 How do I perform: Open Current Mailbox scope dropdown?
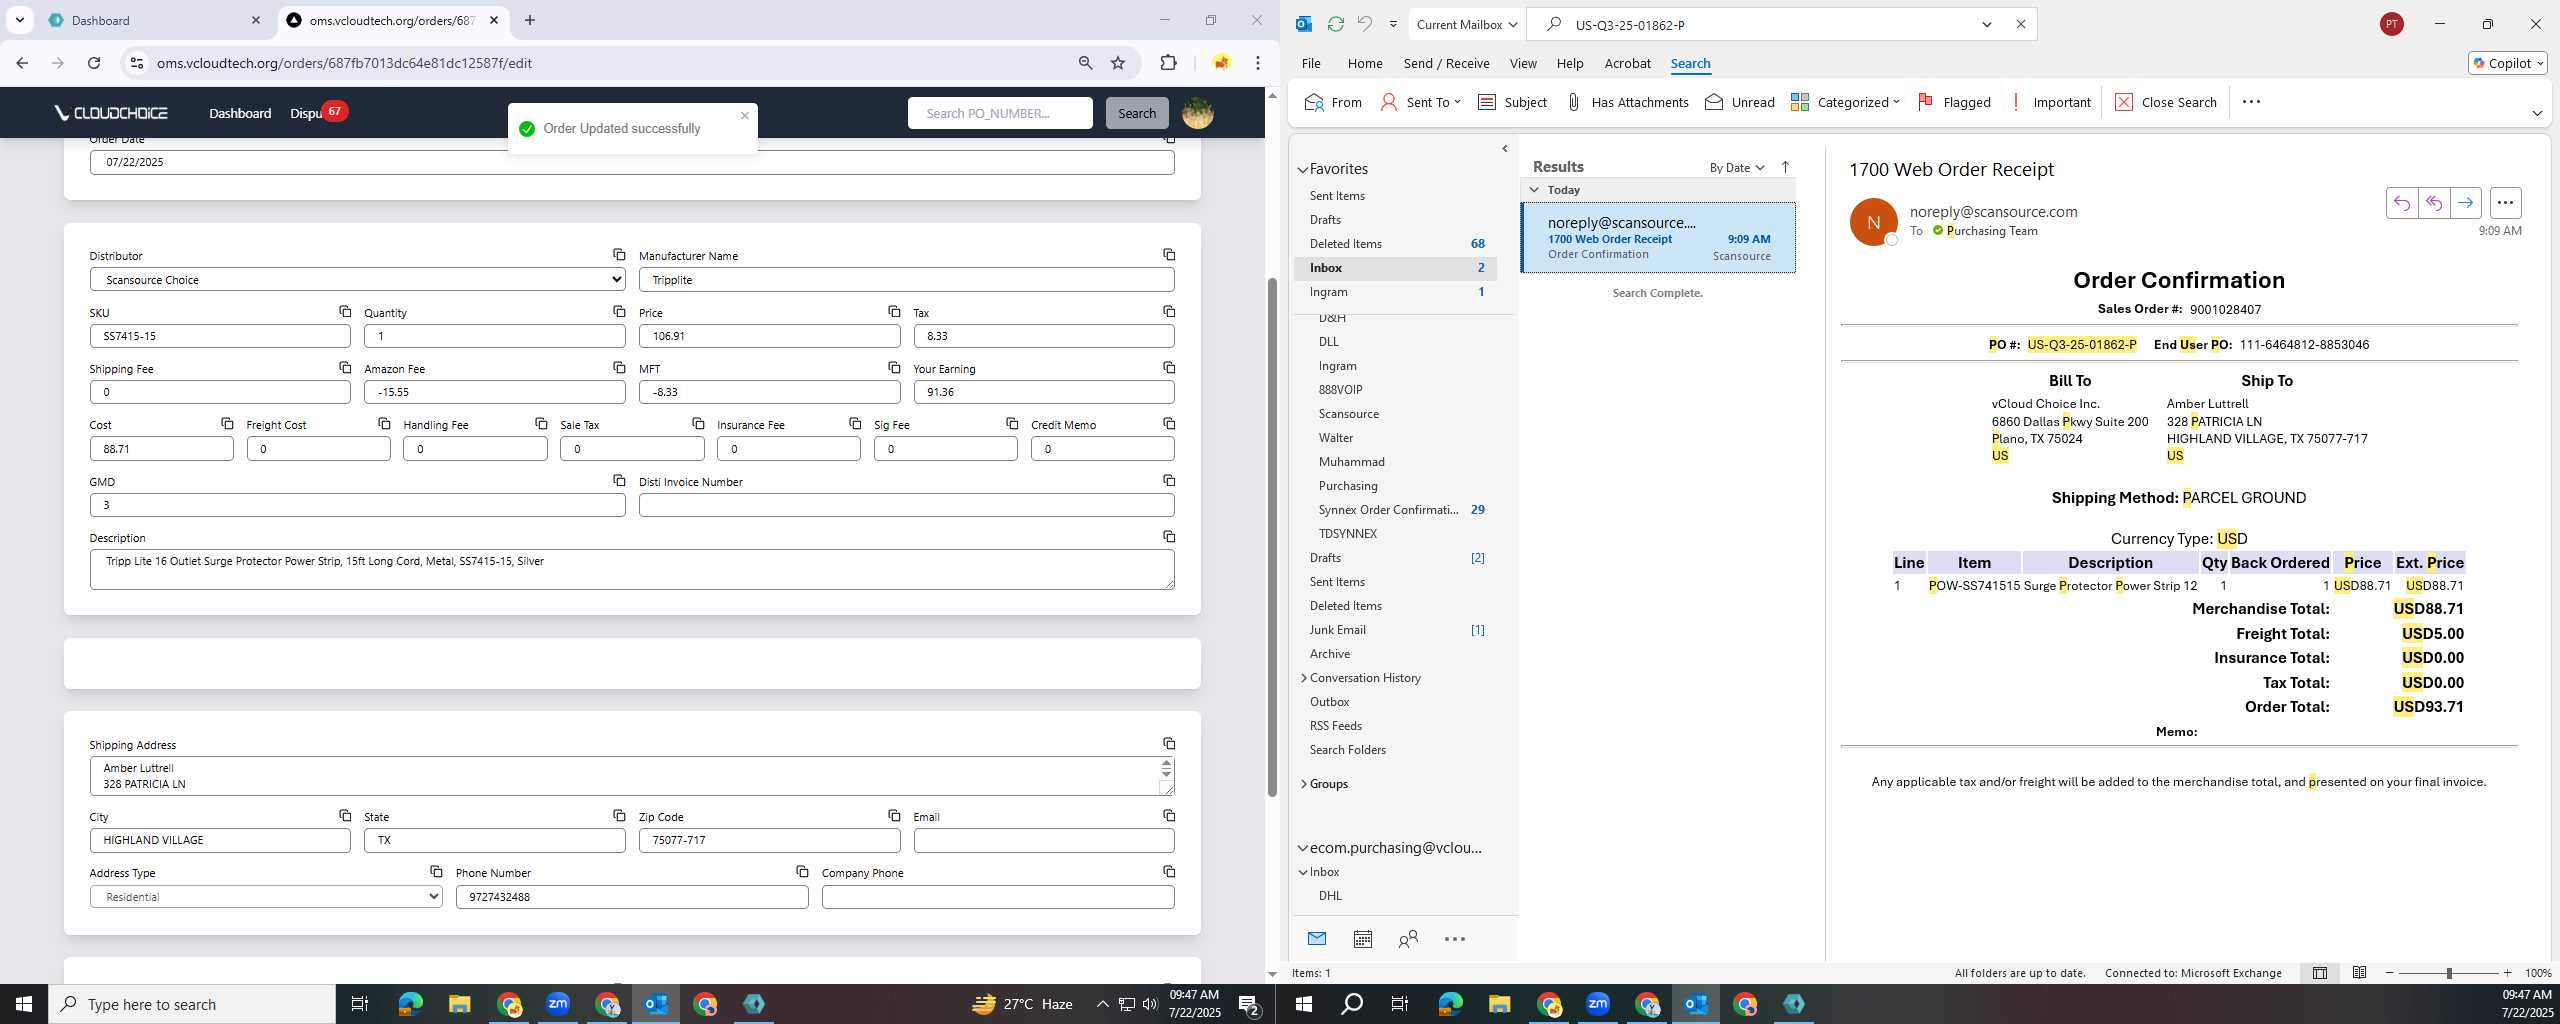click(1466, 24)
